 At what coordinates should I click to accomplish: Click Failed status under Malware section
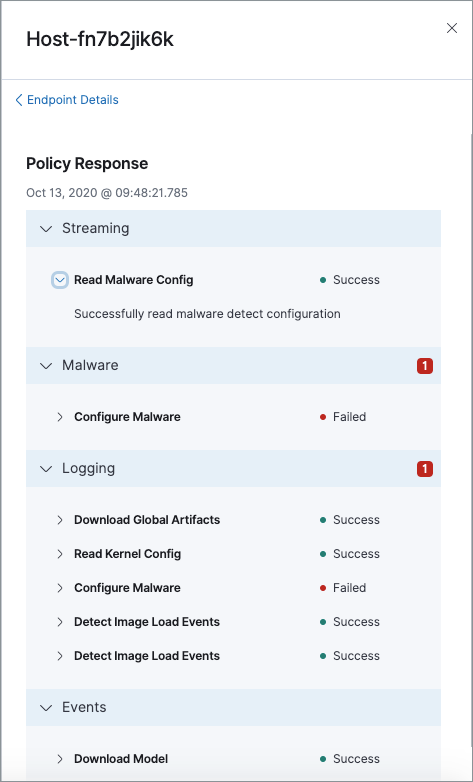point(343,416)
